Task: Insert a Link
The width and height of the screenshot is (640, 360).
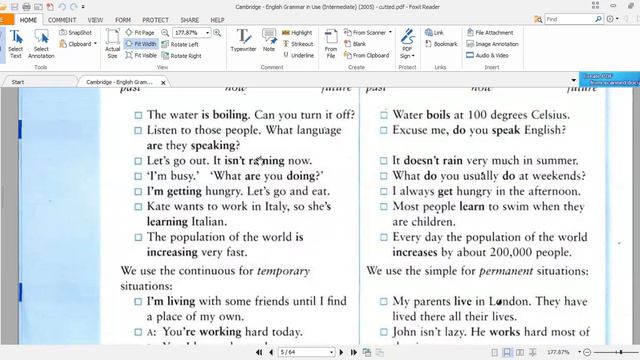Action: 434,33
